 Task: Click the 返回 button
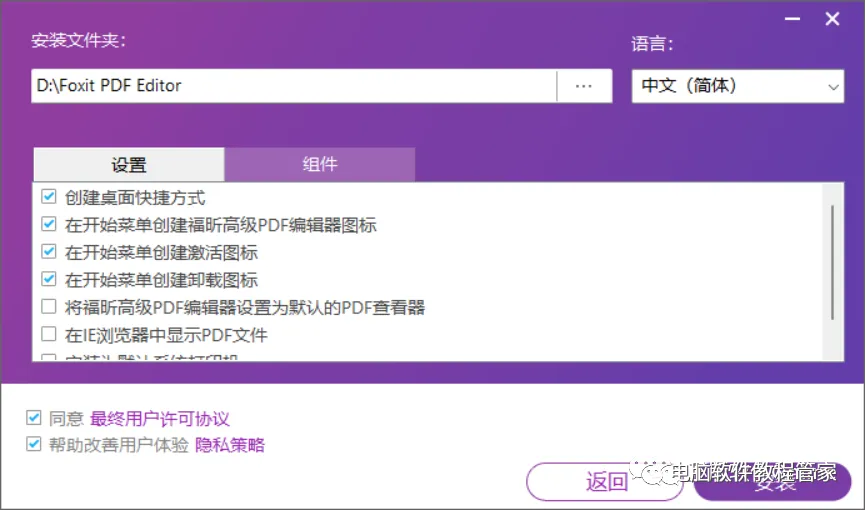click(x=605, y=481)
